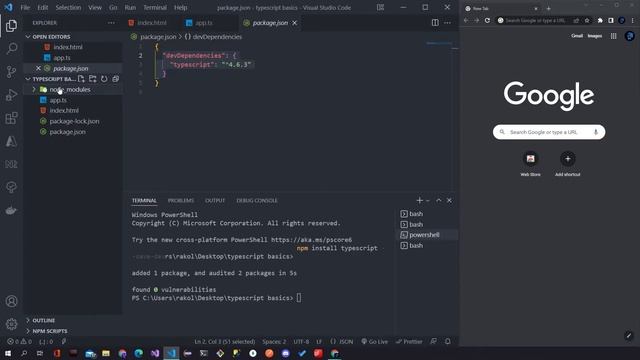Create a new file in explorer toolbar
The width and height of the screenshot is (640, 360).
(81, 79)
